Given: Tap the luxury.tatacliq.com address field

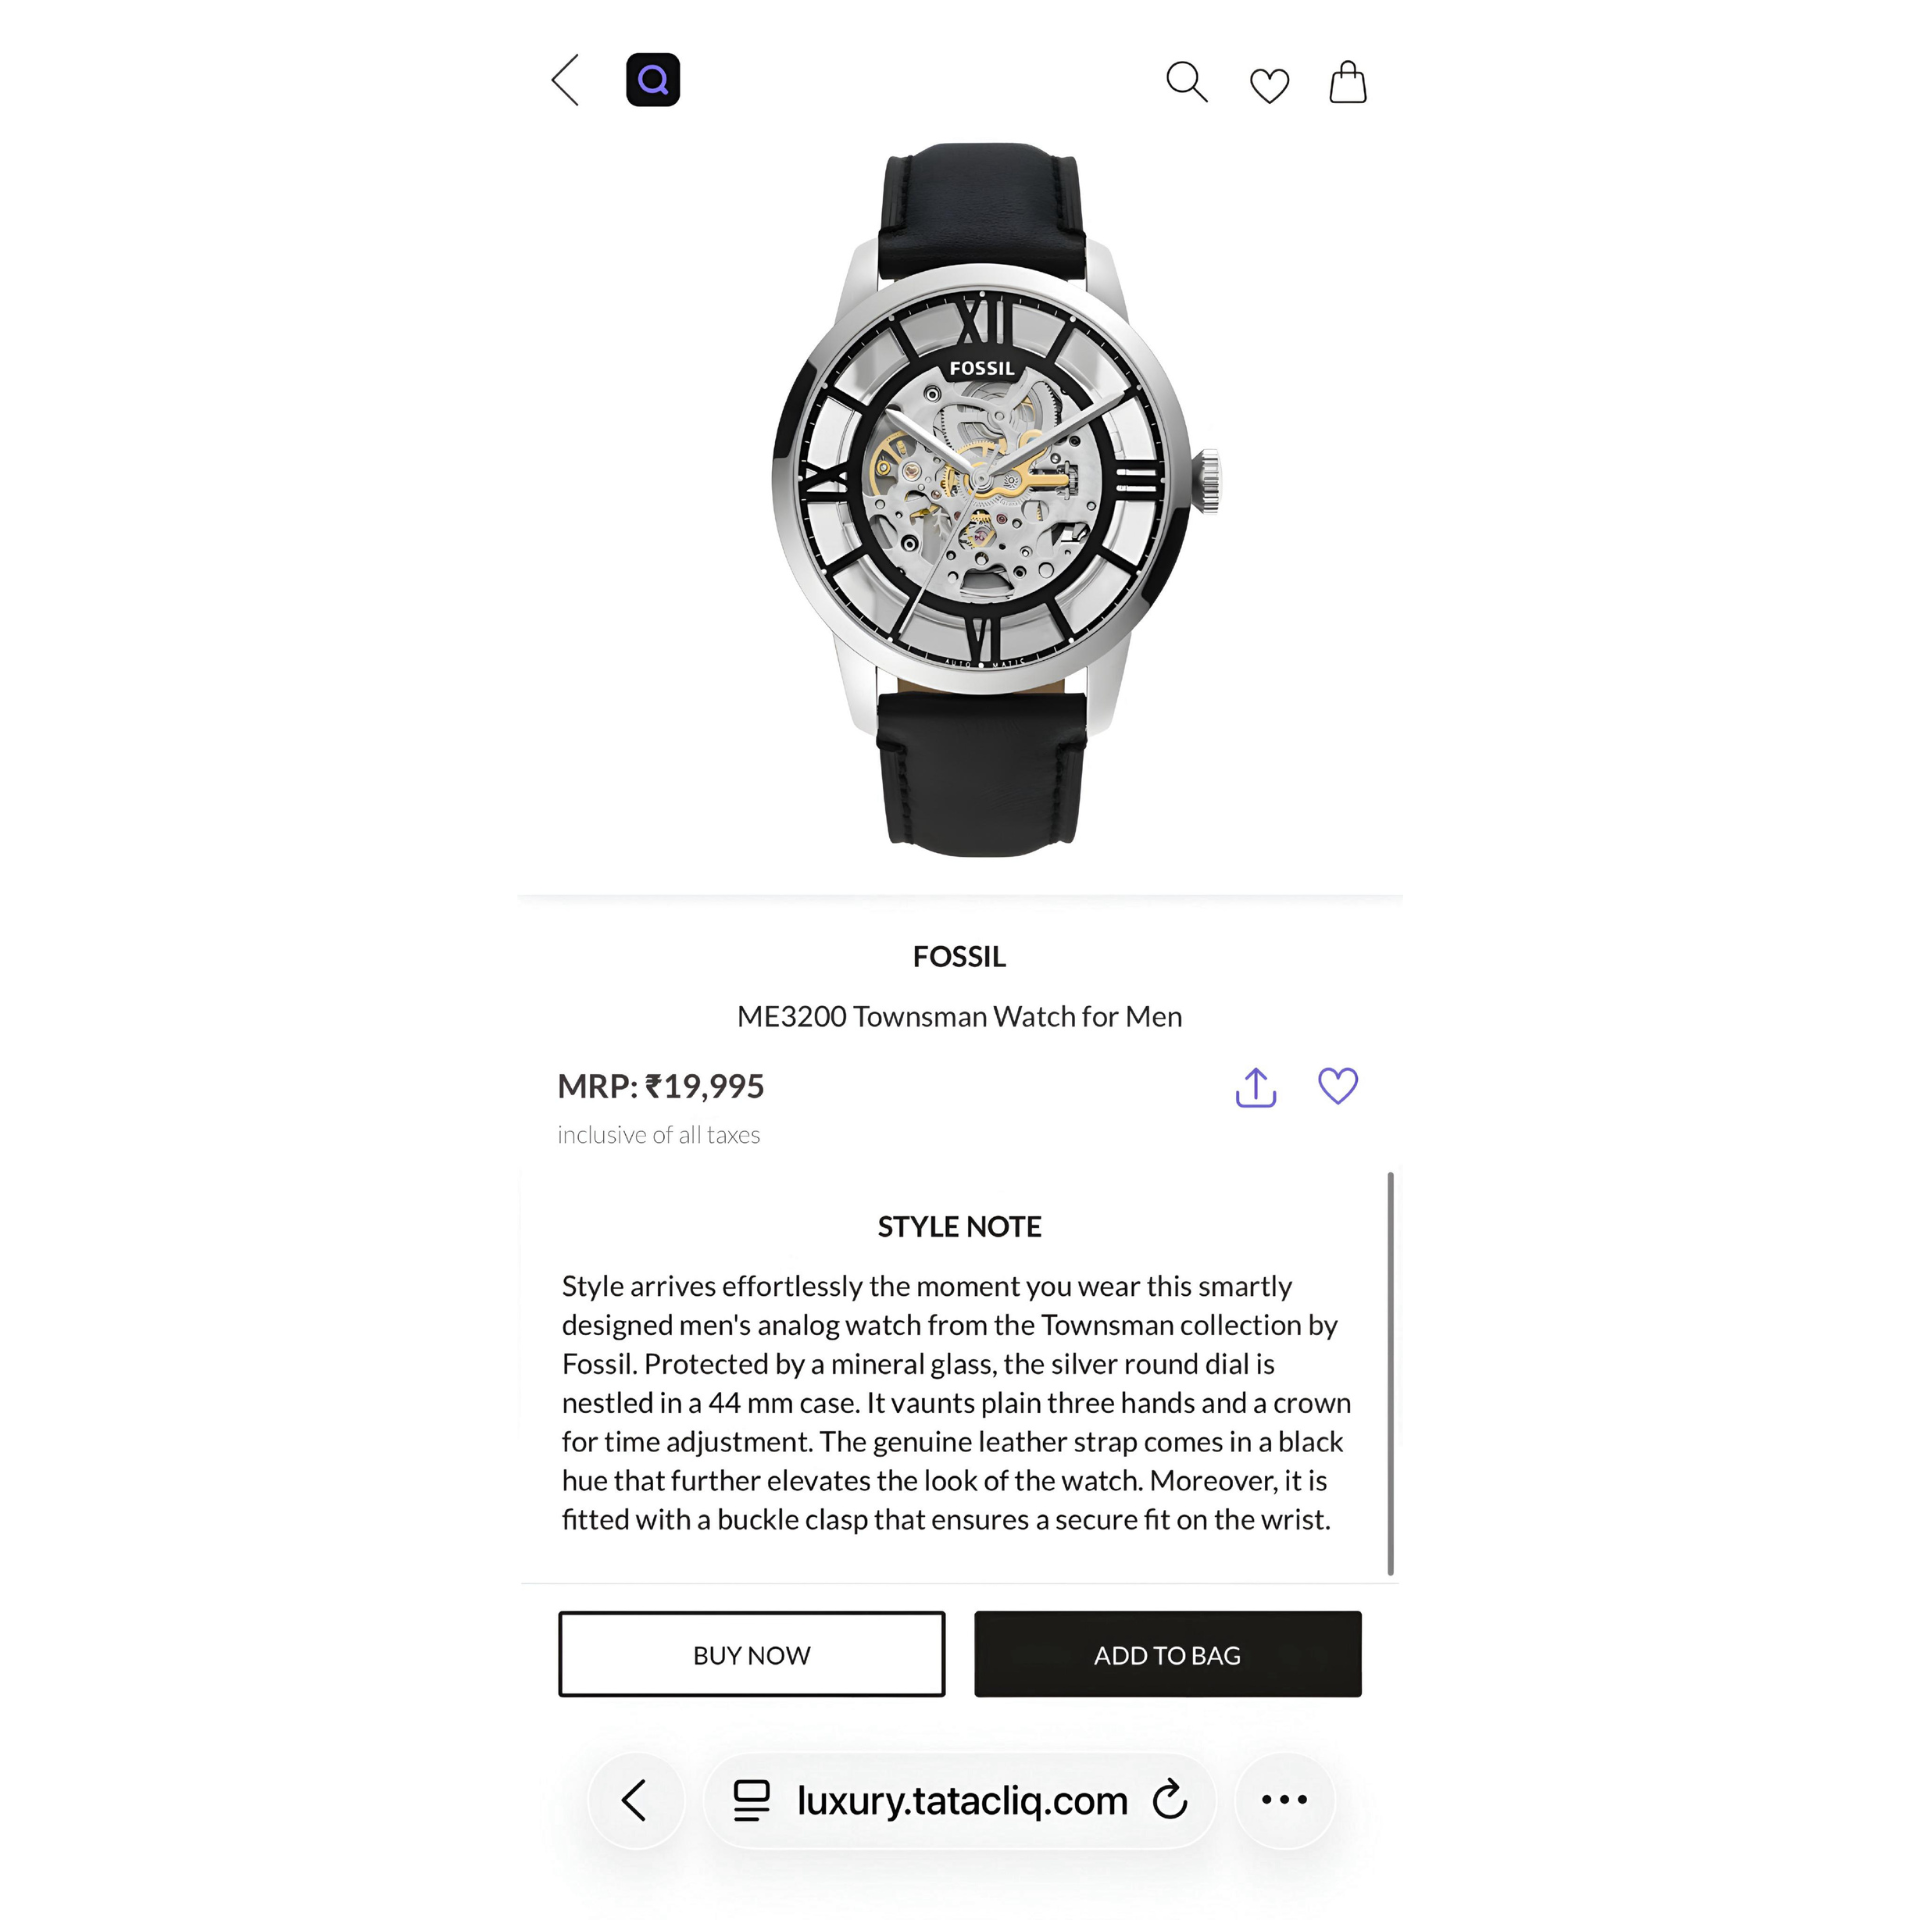Looking at the screenshot, I should tap(960, 1800).
